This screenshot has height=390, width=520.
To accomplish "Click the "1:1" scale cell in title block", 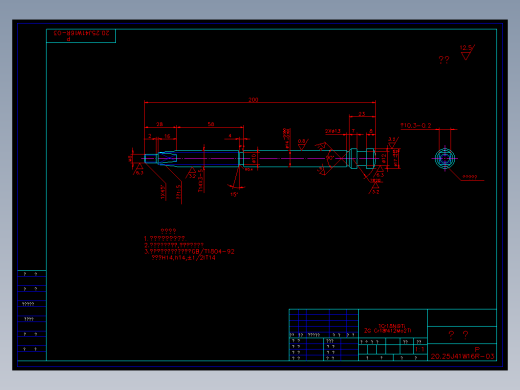I will (420, 349).
